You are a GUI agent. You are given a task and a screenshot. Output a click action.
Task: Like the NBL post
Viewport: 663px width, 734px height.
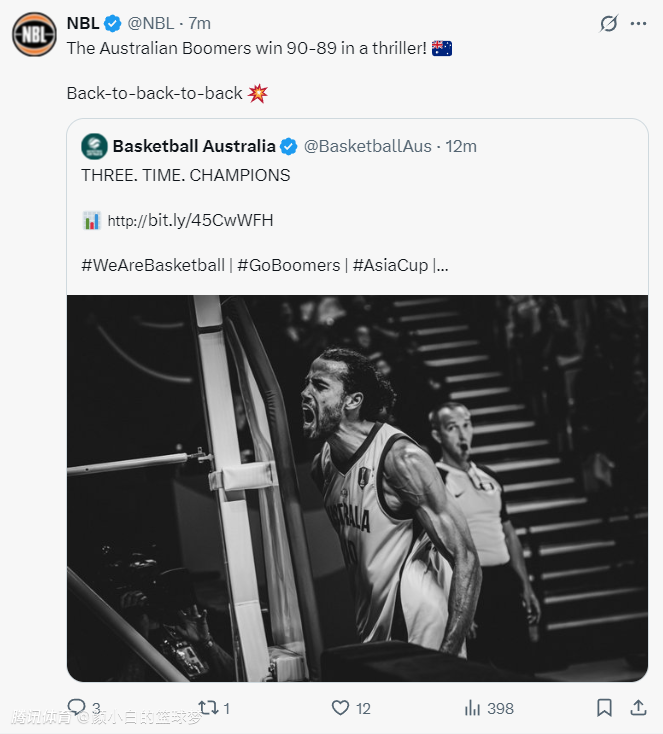[341, 708]
